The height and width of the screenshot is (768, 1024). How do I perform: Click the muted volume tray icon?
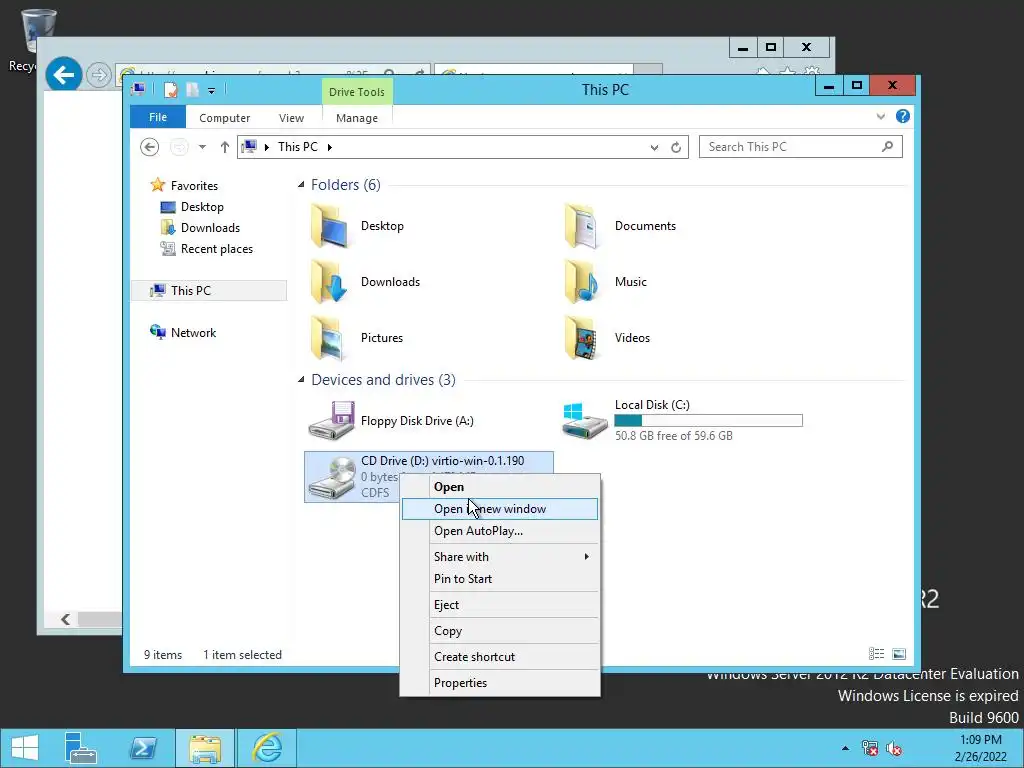(893, 748)
